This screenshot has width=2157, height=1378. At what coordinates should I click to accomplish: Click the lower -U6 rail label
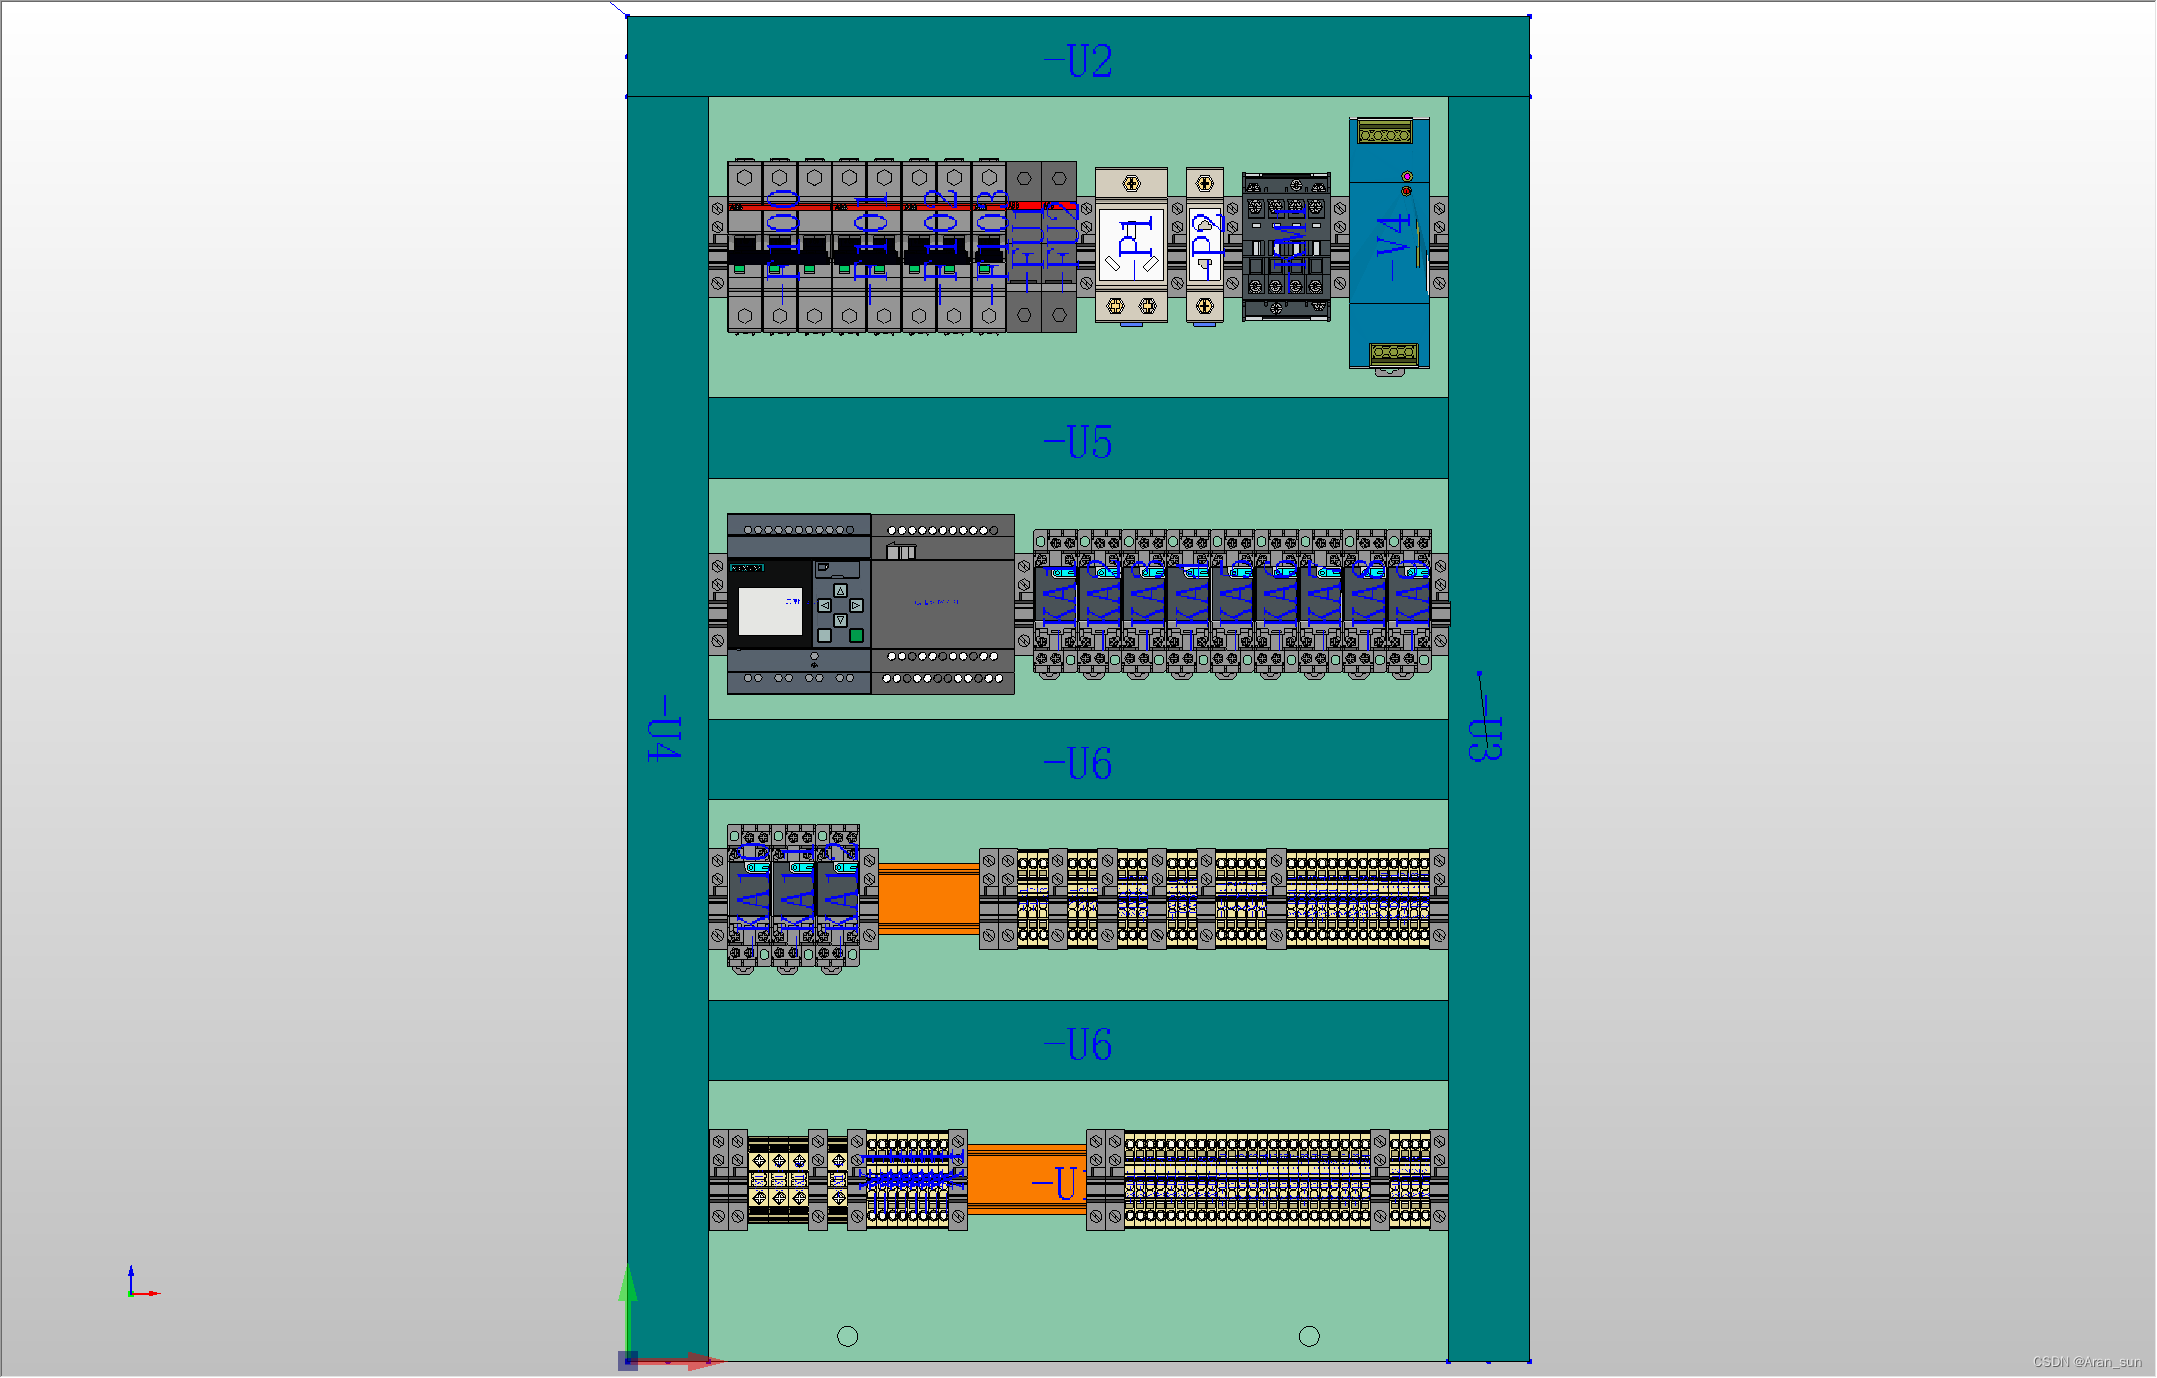pyautogui.click(x=1078, y=1043)
